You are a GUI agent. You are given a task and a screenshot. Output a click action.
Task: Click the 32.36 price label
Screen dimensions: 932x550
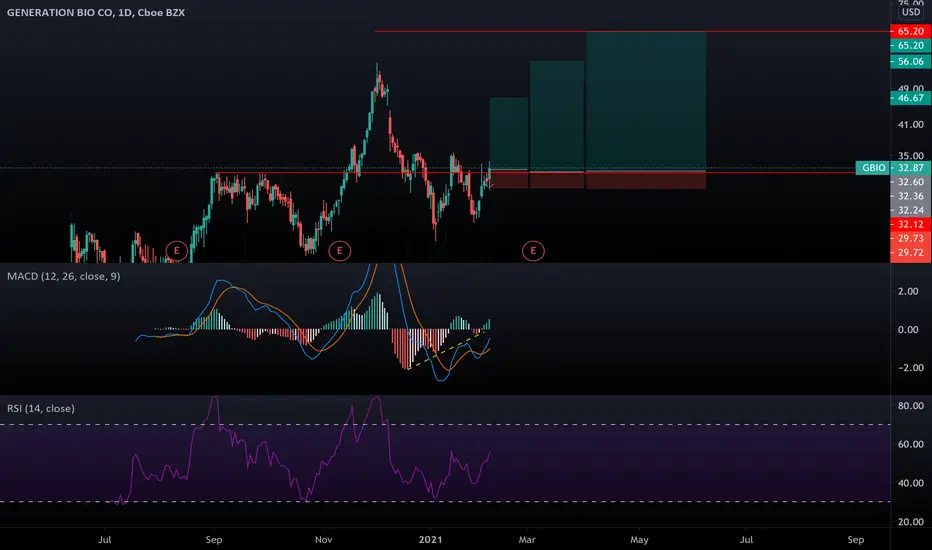click(x=911, y=196)
